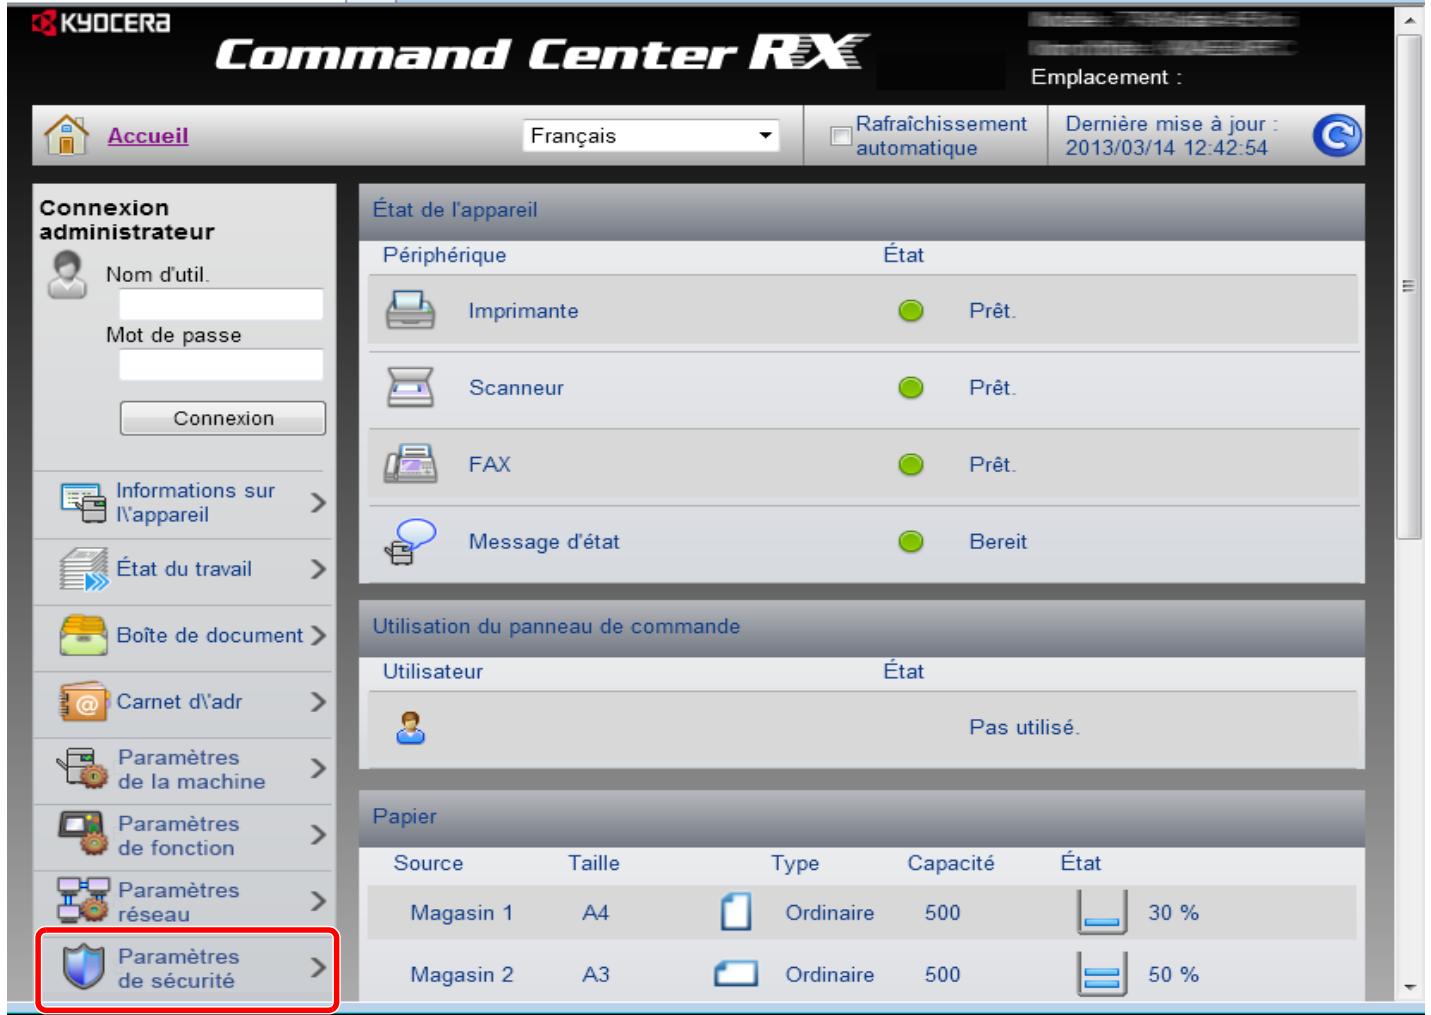1431x1015 pixels.
Task: Click the Accueil house icon
Action: click(66, 135)
